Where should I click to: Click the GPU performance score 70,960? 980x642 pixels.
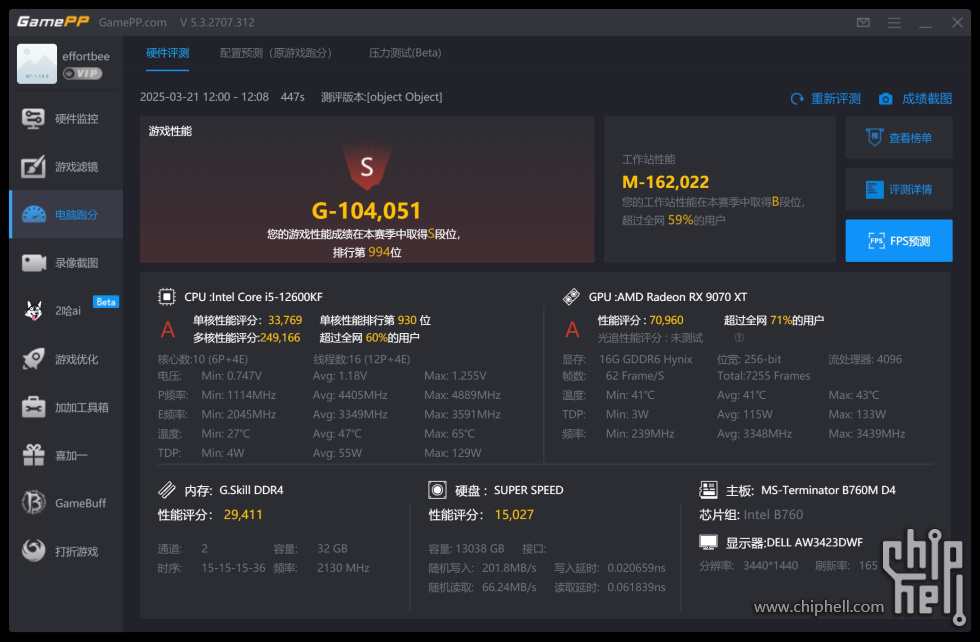click(x=666, y=320)
